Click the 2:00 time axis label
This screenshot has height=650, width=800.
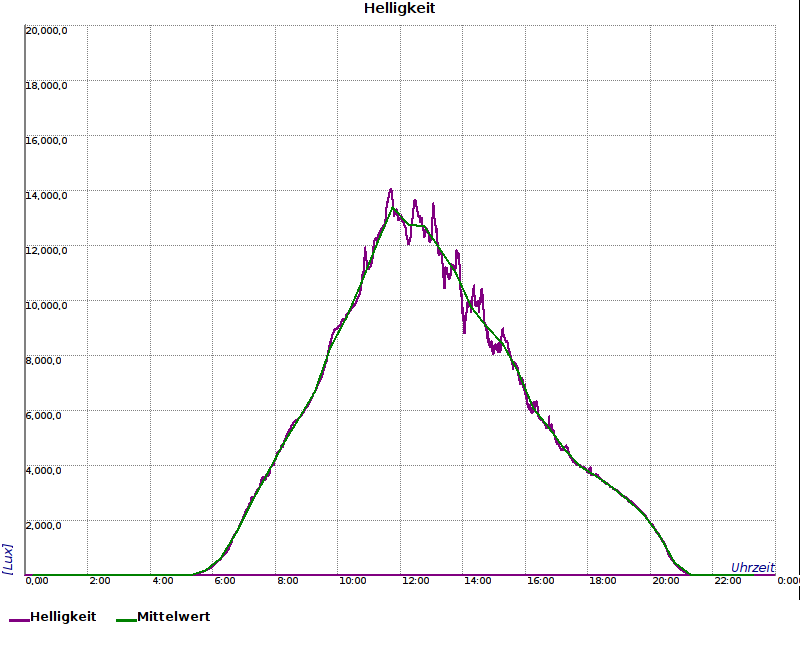[99, 581]
